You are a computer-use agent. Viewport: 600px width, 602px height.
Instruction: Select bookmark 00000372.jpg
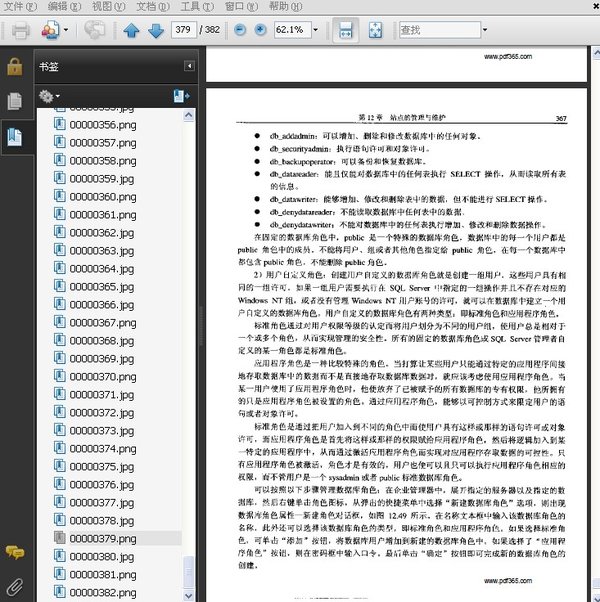pos(102,413)
